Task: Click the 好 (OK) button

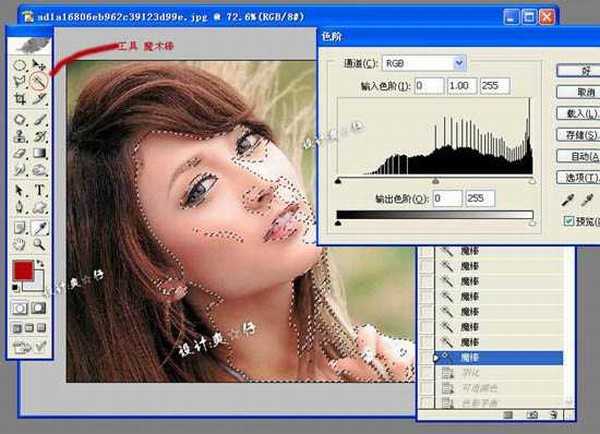Action: pos(577,71)
